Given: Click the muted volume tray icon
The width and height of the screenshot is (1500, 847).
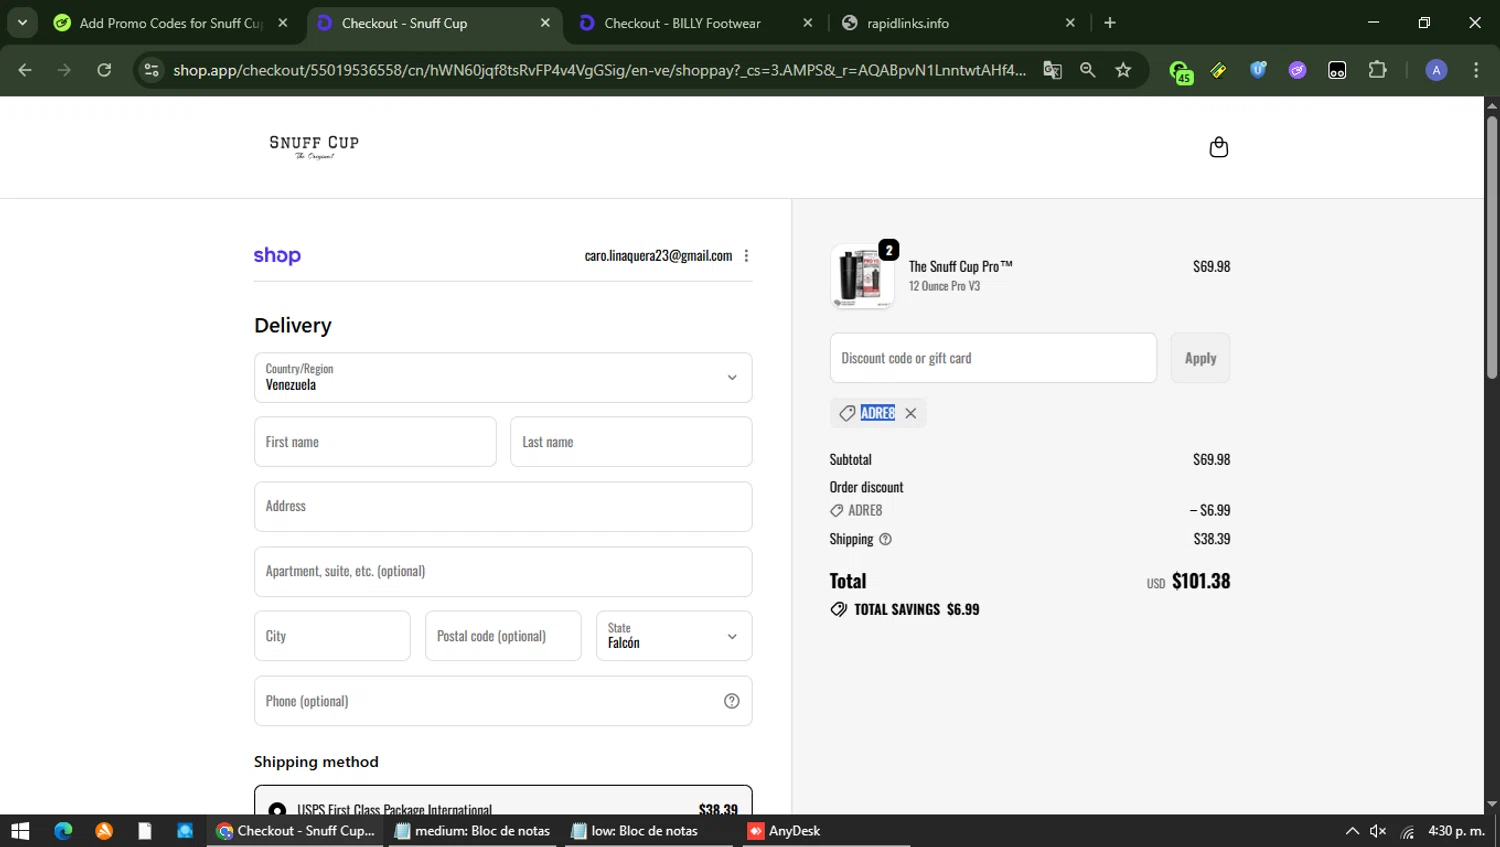Looking at the screenshot, I should pos(1378,831).
